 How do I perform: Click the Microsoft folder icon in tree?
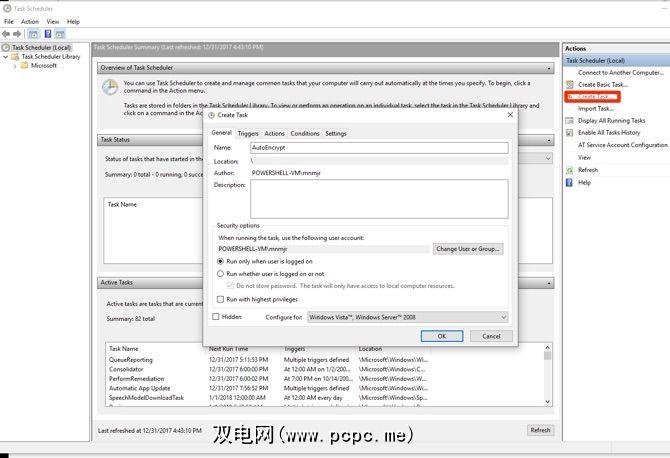click(24, 65)
